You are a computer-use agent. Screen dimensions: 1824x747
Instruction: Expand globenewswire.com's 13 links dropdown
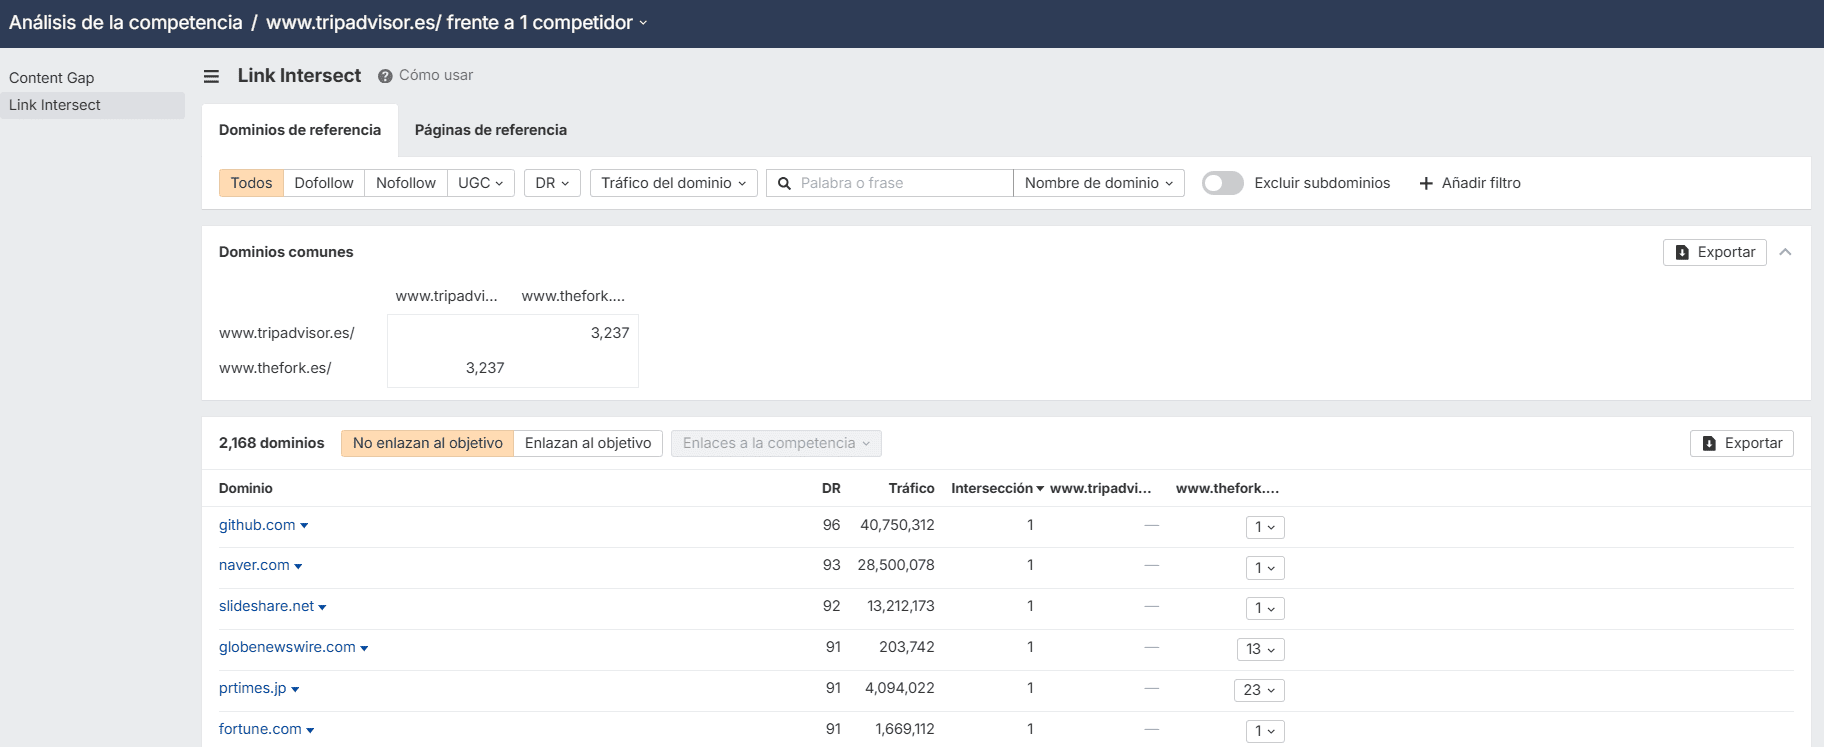pyautogui.click(x=1261, y=649)
